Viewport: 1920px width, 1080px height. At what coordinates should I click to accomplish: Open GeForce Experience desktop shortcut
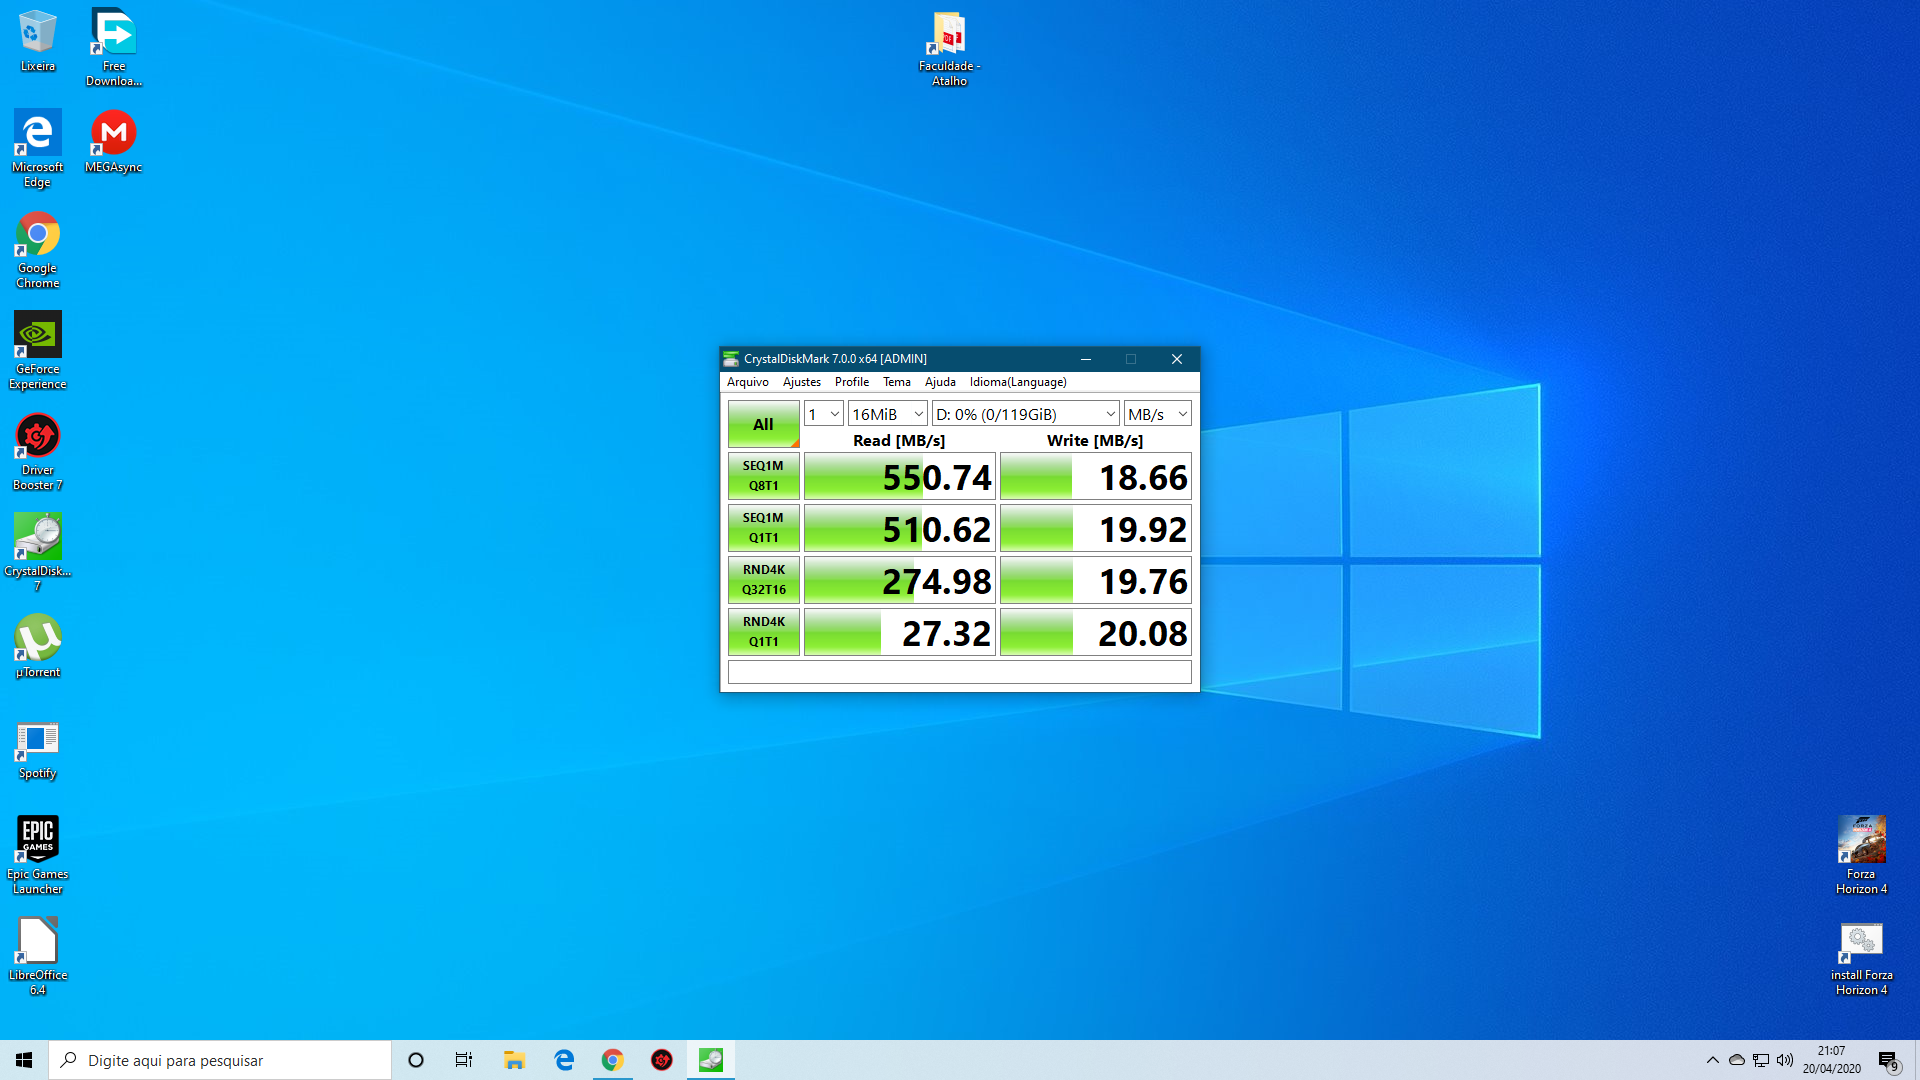37,350
